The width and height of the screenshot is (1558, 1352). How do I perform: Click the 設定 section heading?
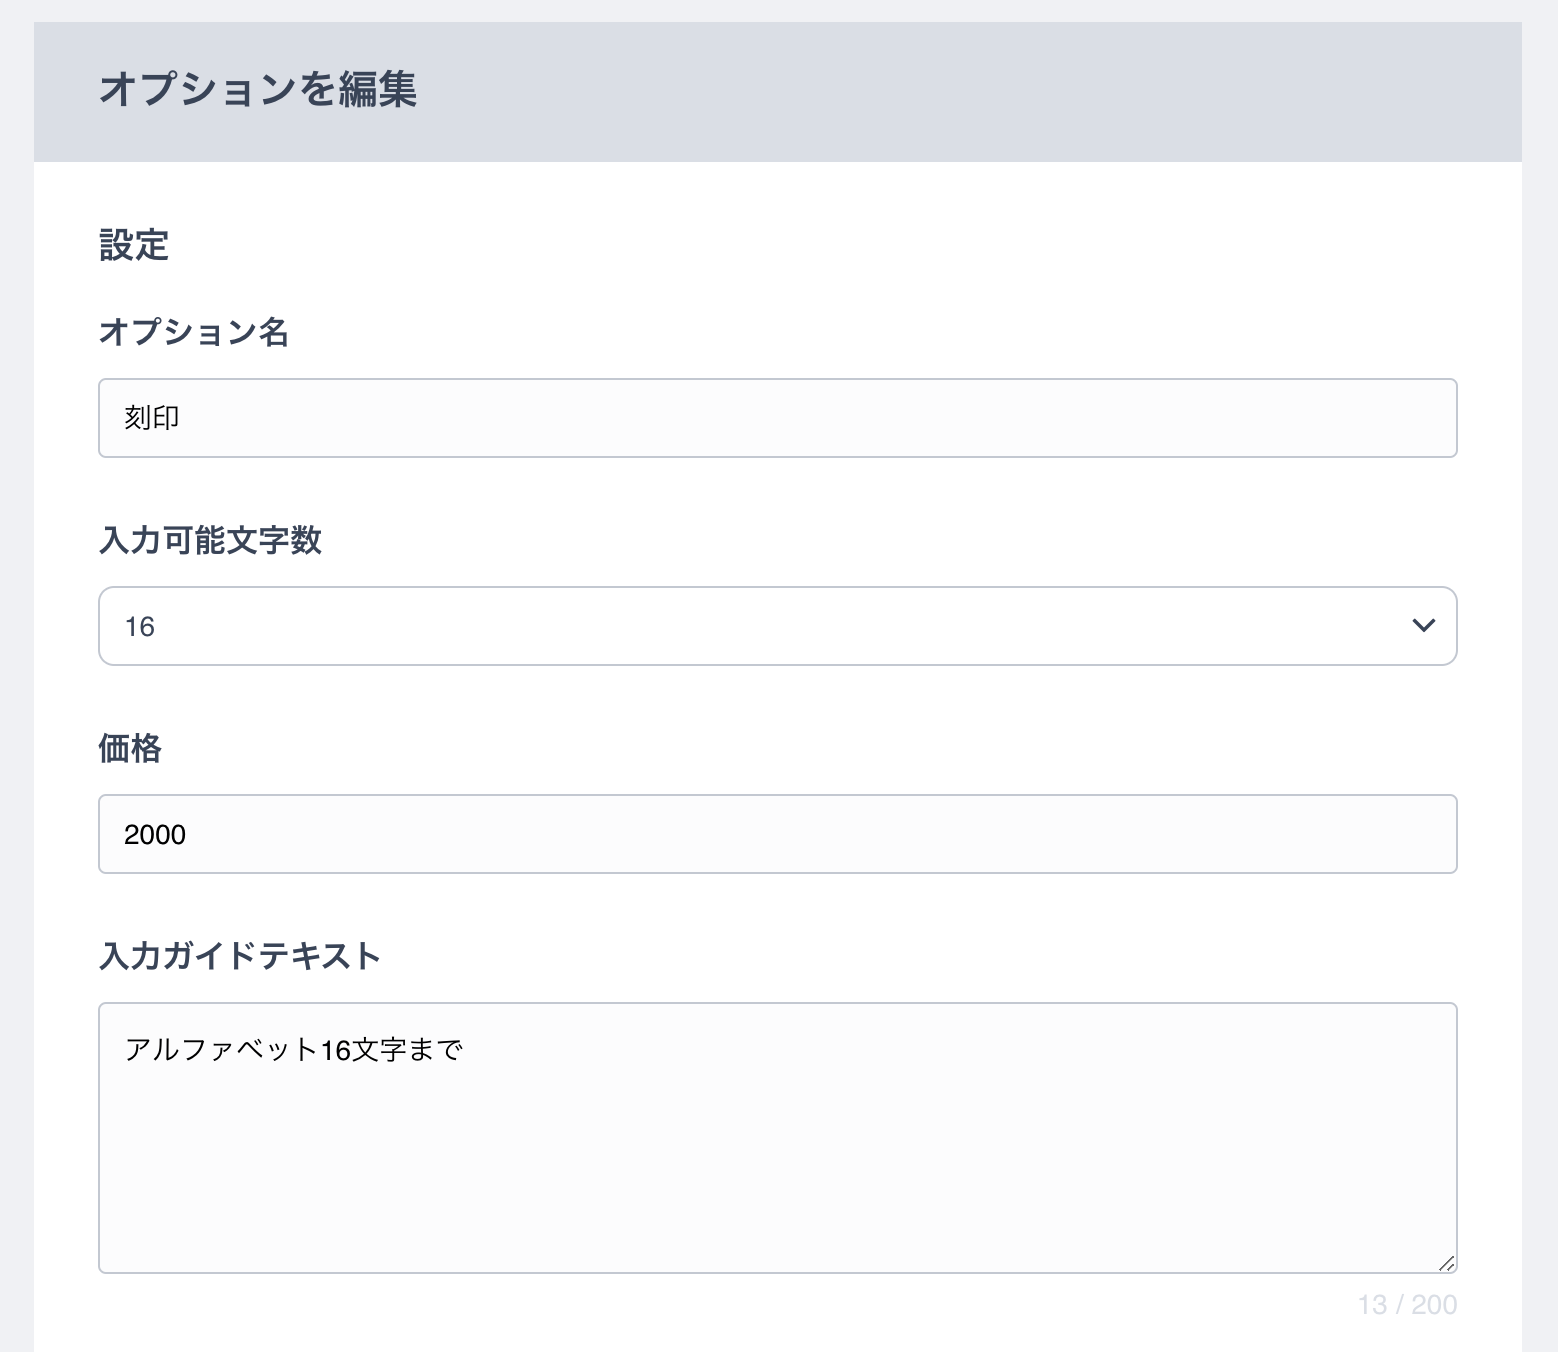[x=134, y=245]
